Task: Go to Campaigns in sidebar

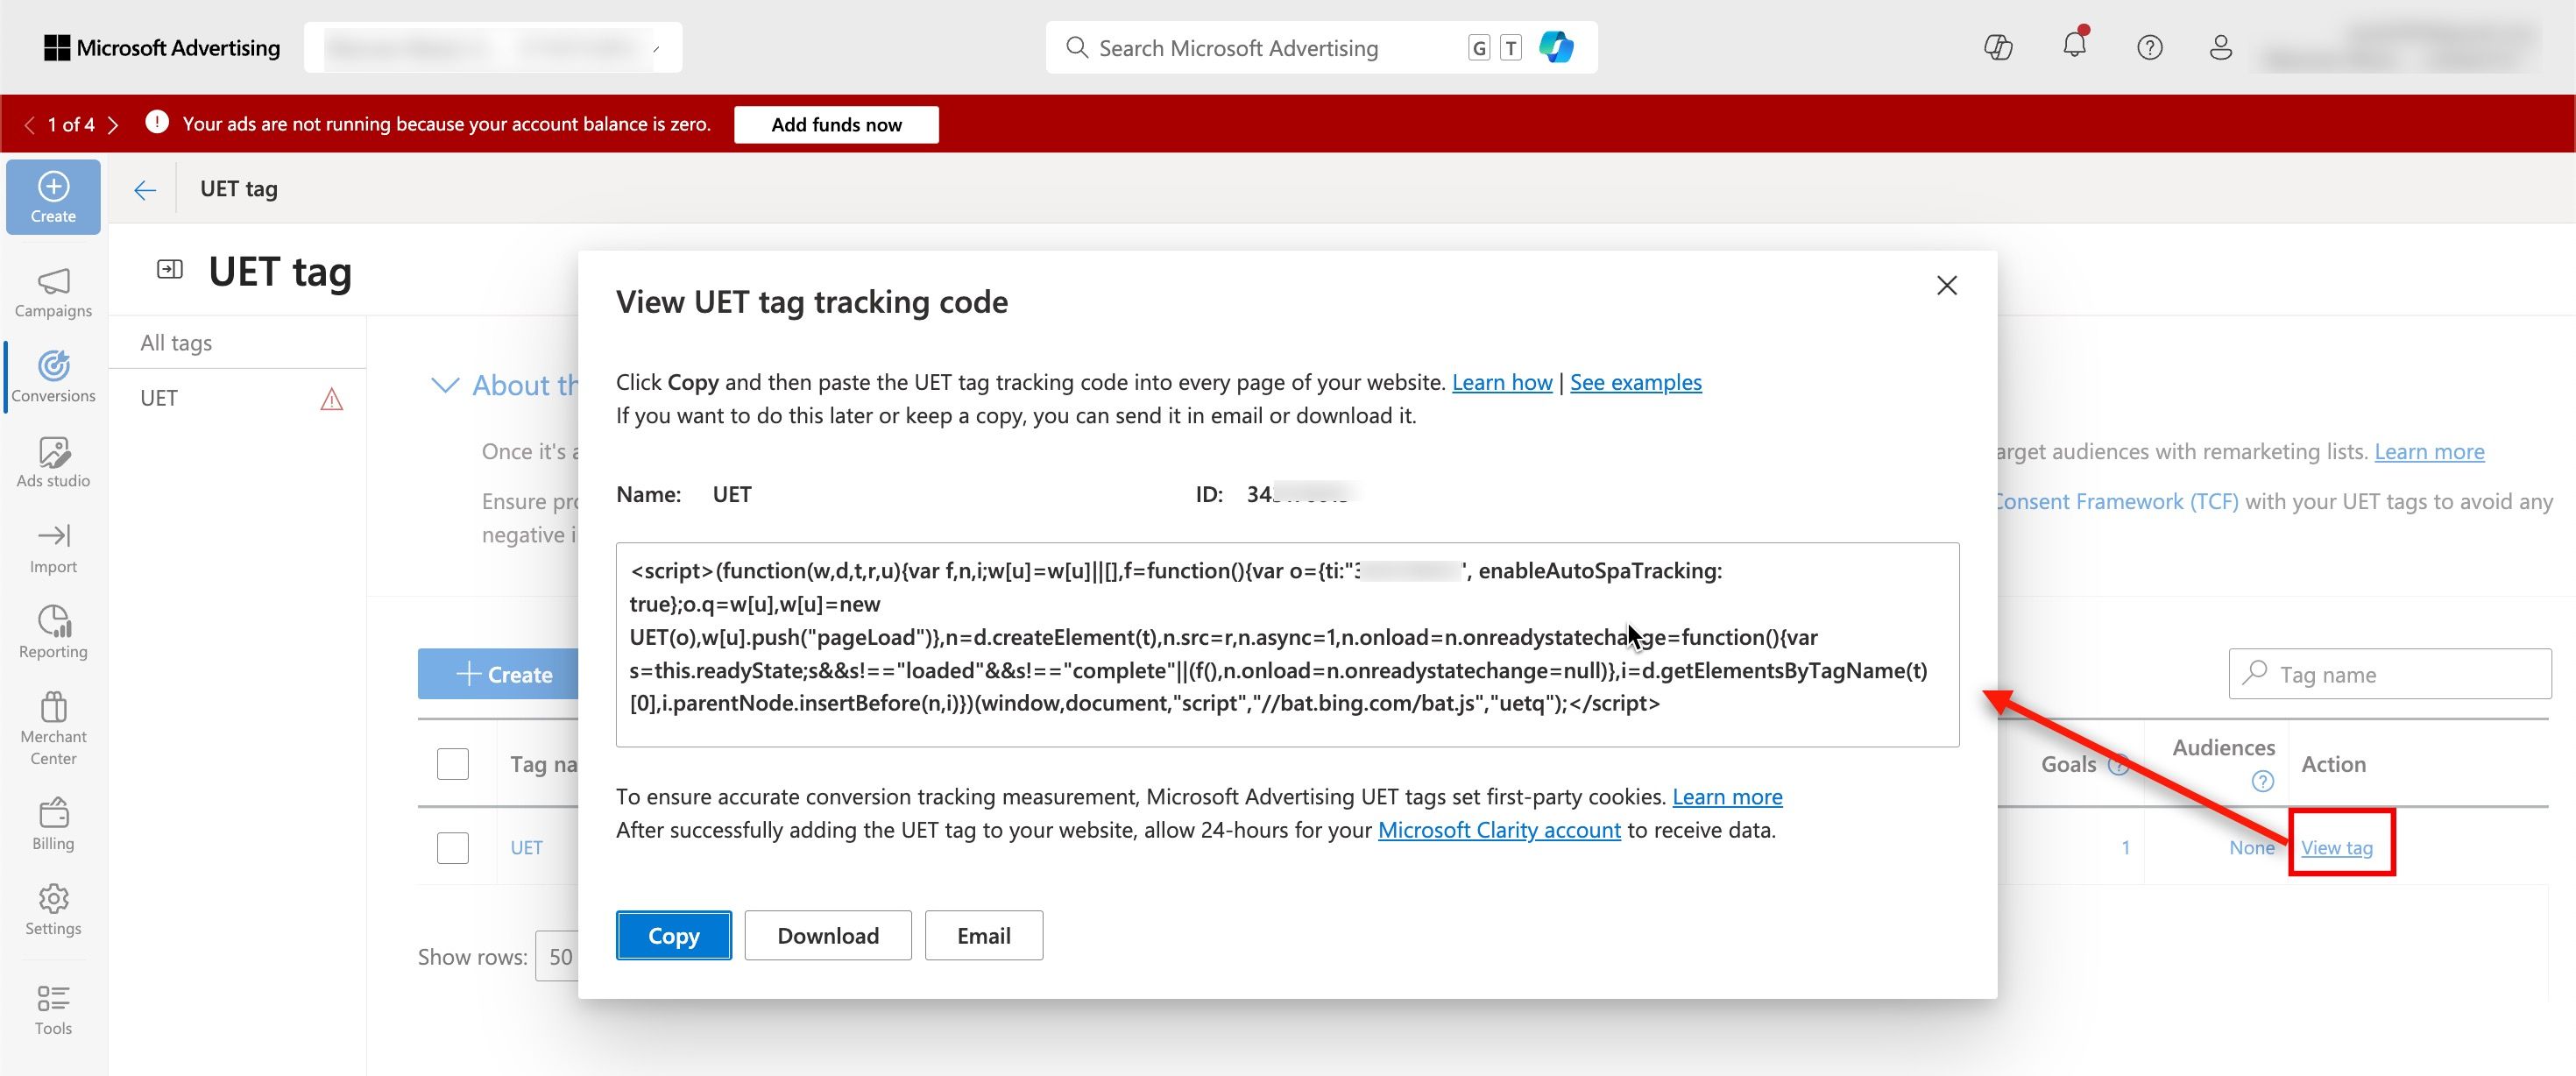Action: [x=53, y=293]
